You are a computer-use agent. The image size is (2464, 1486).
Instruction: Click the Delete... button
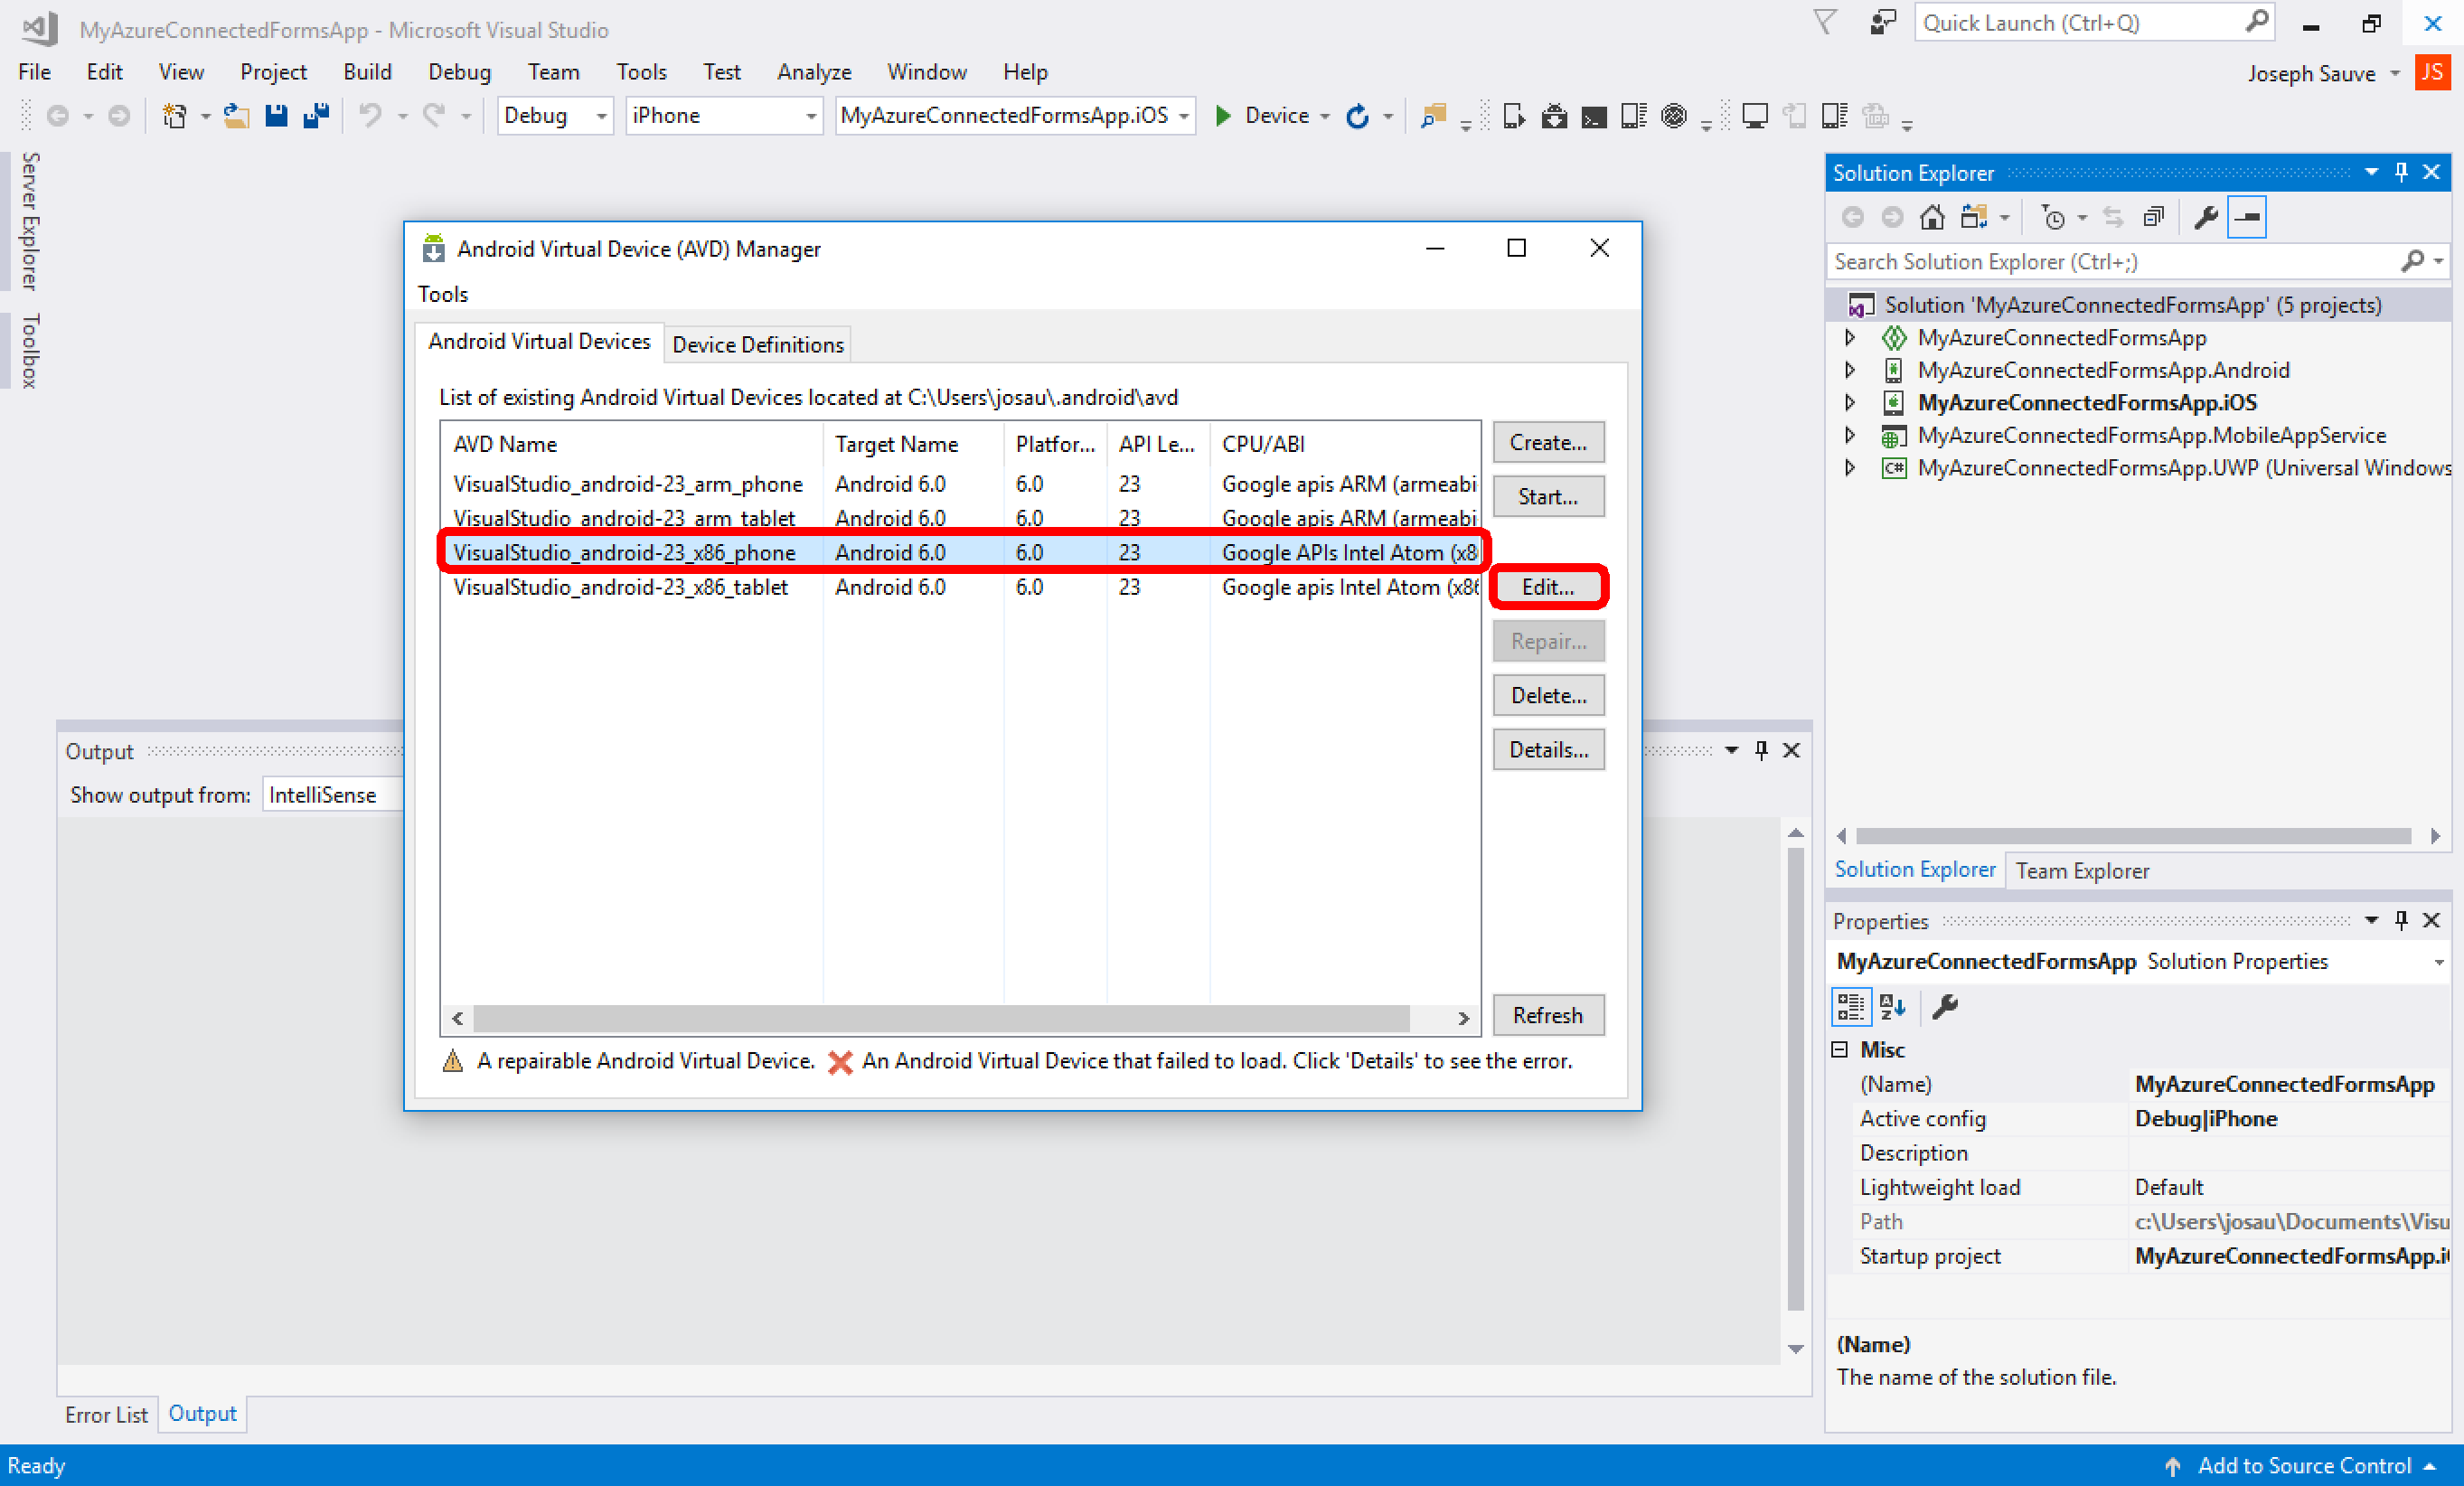click(x=1548, y=695)
